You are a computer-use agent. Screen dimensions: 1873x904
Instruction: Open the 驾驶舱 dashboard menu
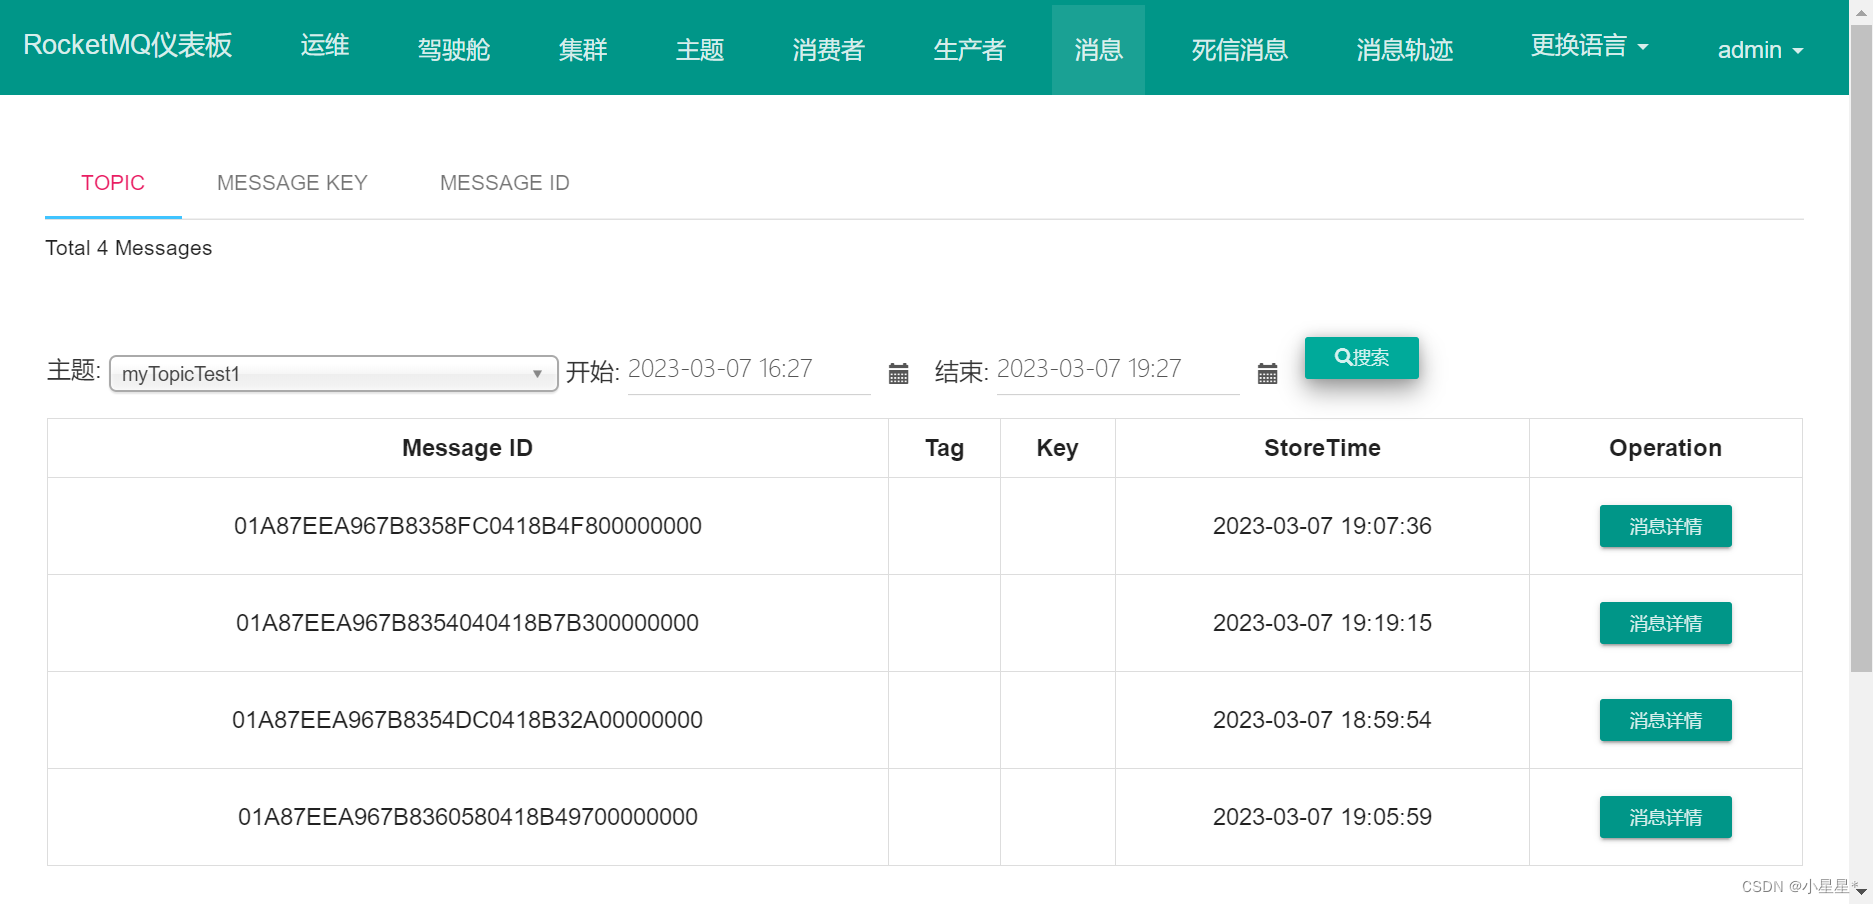point(454,50)
